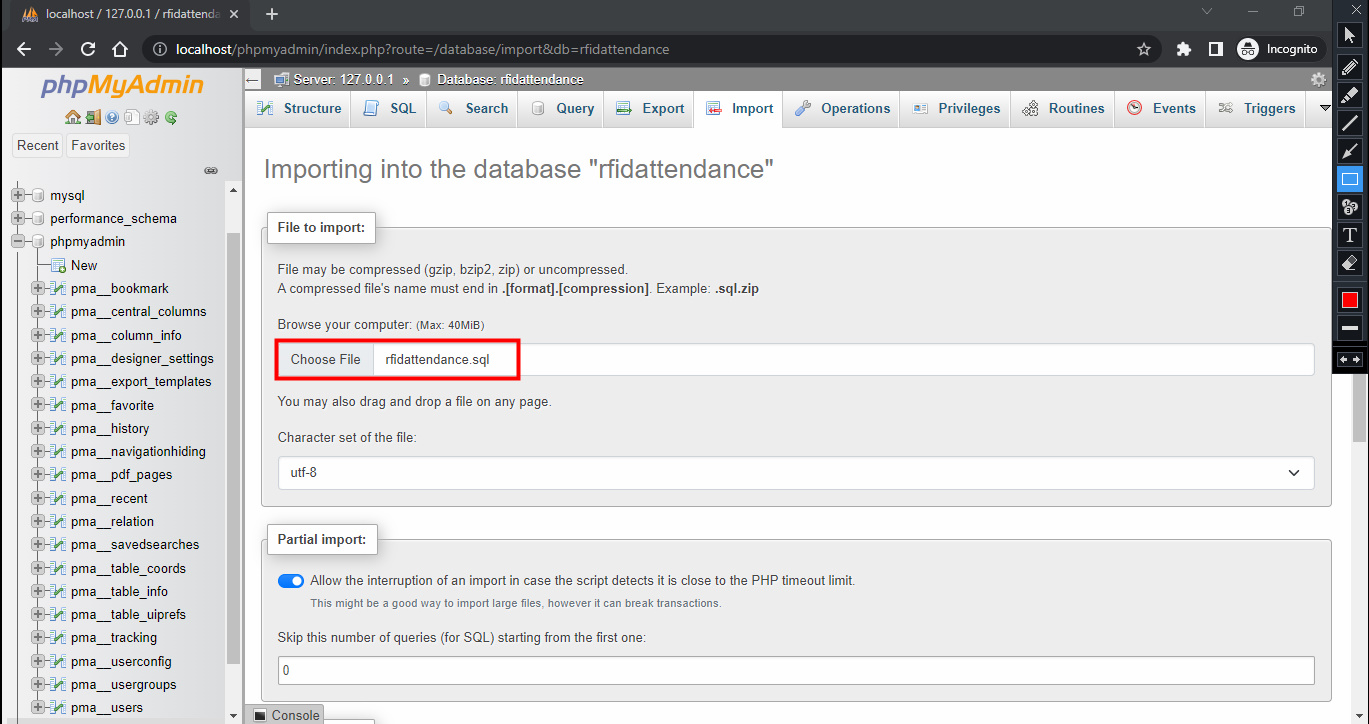Open the Operations tab
1369x724 pixels.
click(x=843, y=109)
